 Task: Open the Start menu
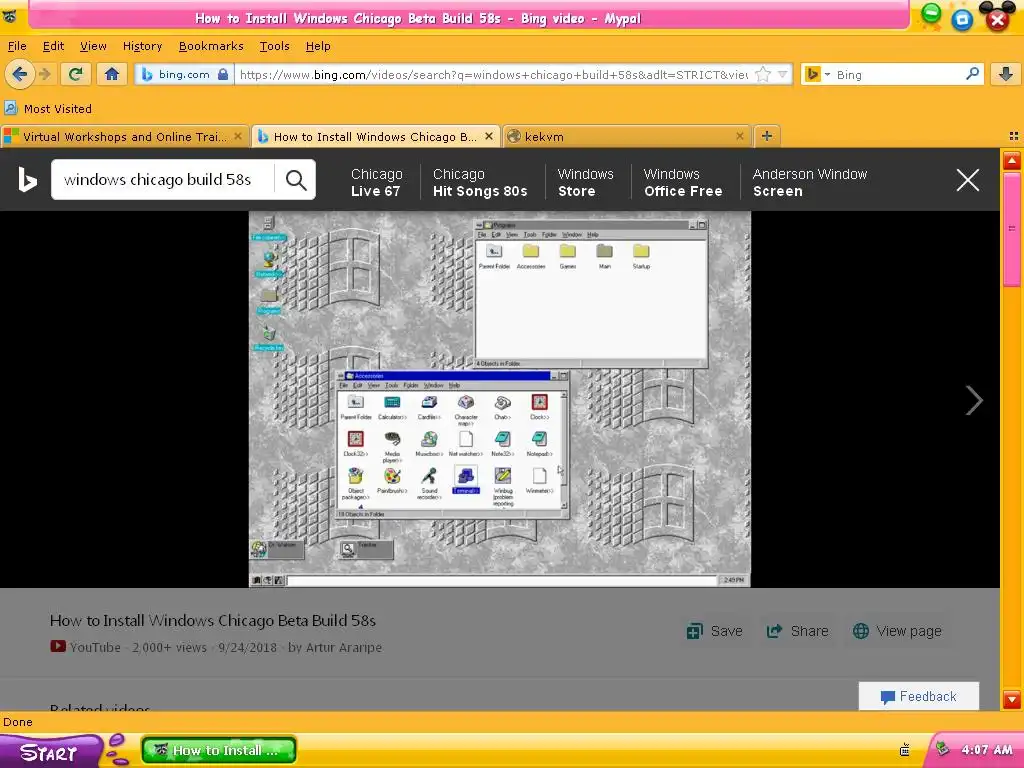(x=50, y=752)
